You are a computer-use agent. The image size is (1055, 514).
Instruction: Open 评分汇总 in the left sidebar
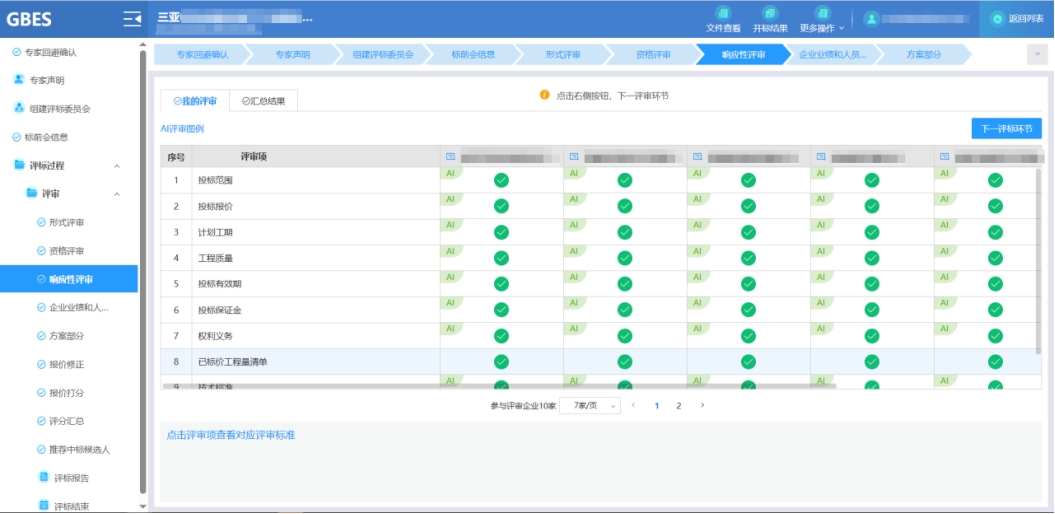pyautogui.click(x=61, y=421)
